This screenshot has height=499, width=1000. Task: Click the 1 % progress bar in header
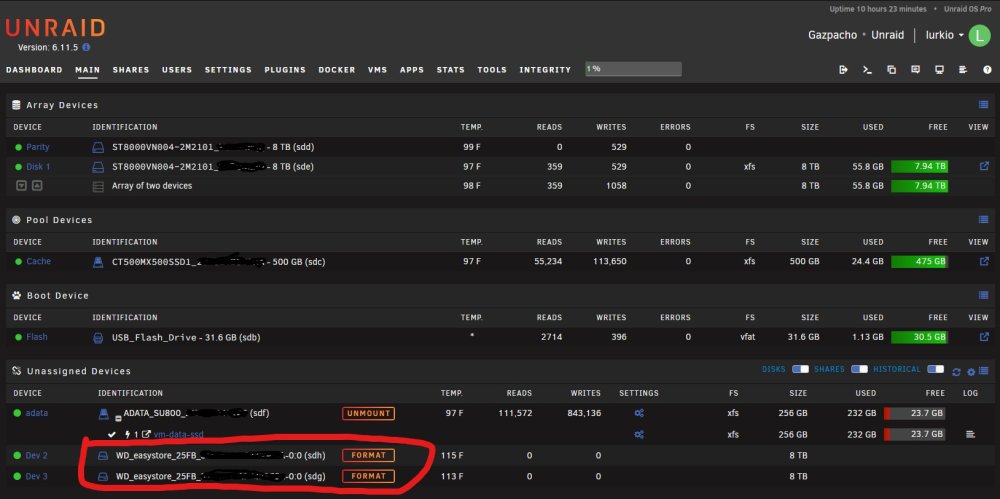point(633,69)
